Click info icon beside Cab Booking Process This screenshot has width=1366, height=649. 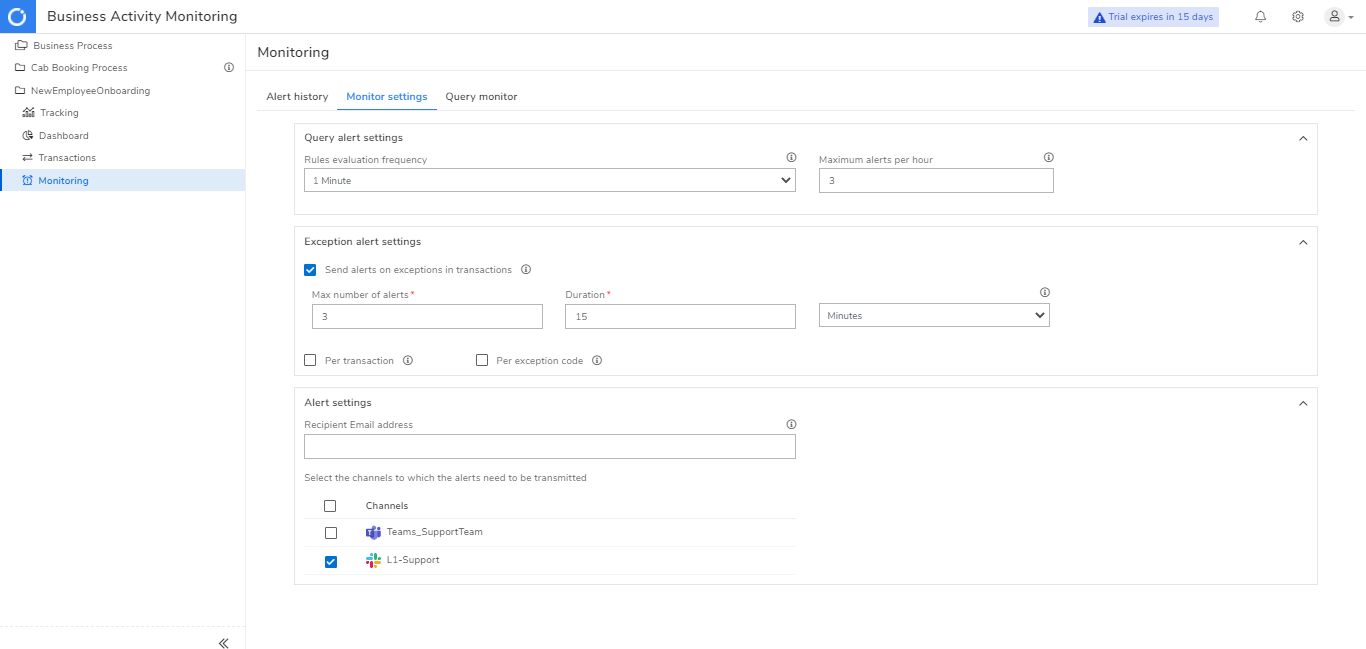pos(228,68)
